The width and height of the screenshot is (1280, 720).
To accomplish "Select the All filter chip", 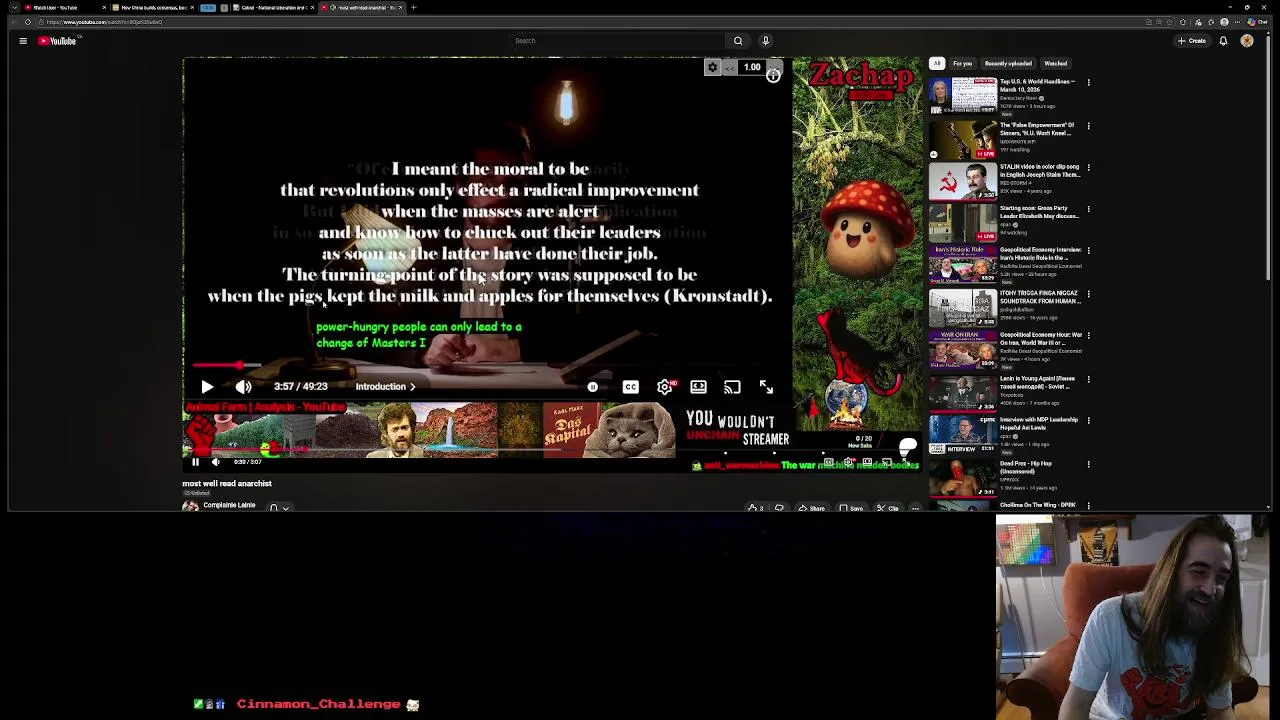I will (937, 64).
